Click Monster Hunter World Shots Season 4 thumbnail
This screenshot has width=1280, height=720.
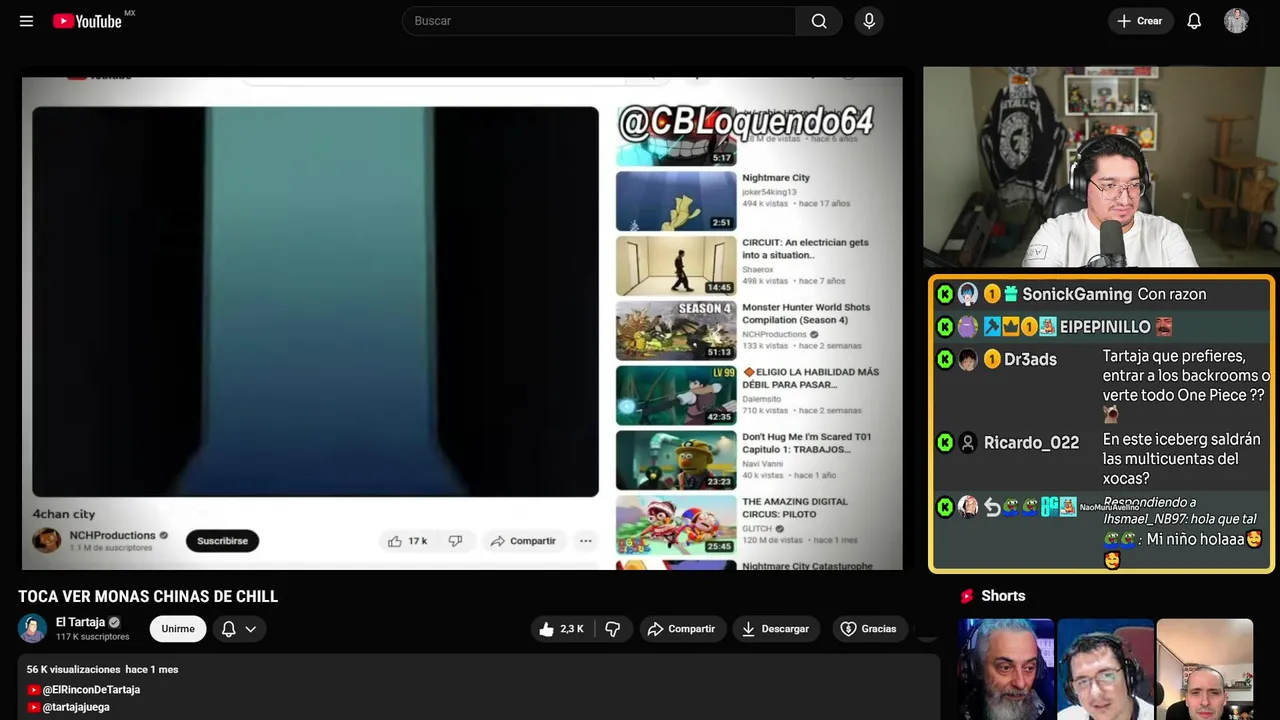[676, 330]
